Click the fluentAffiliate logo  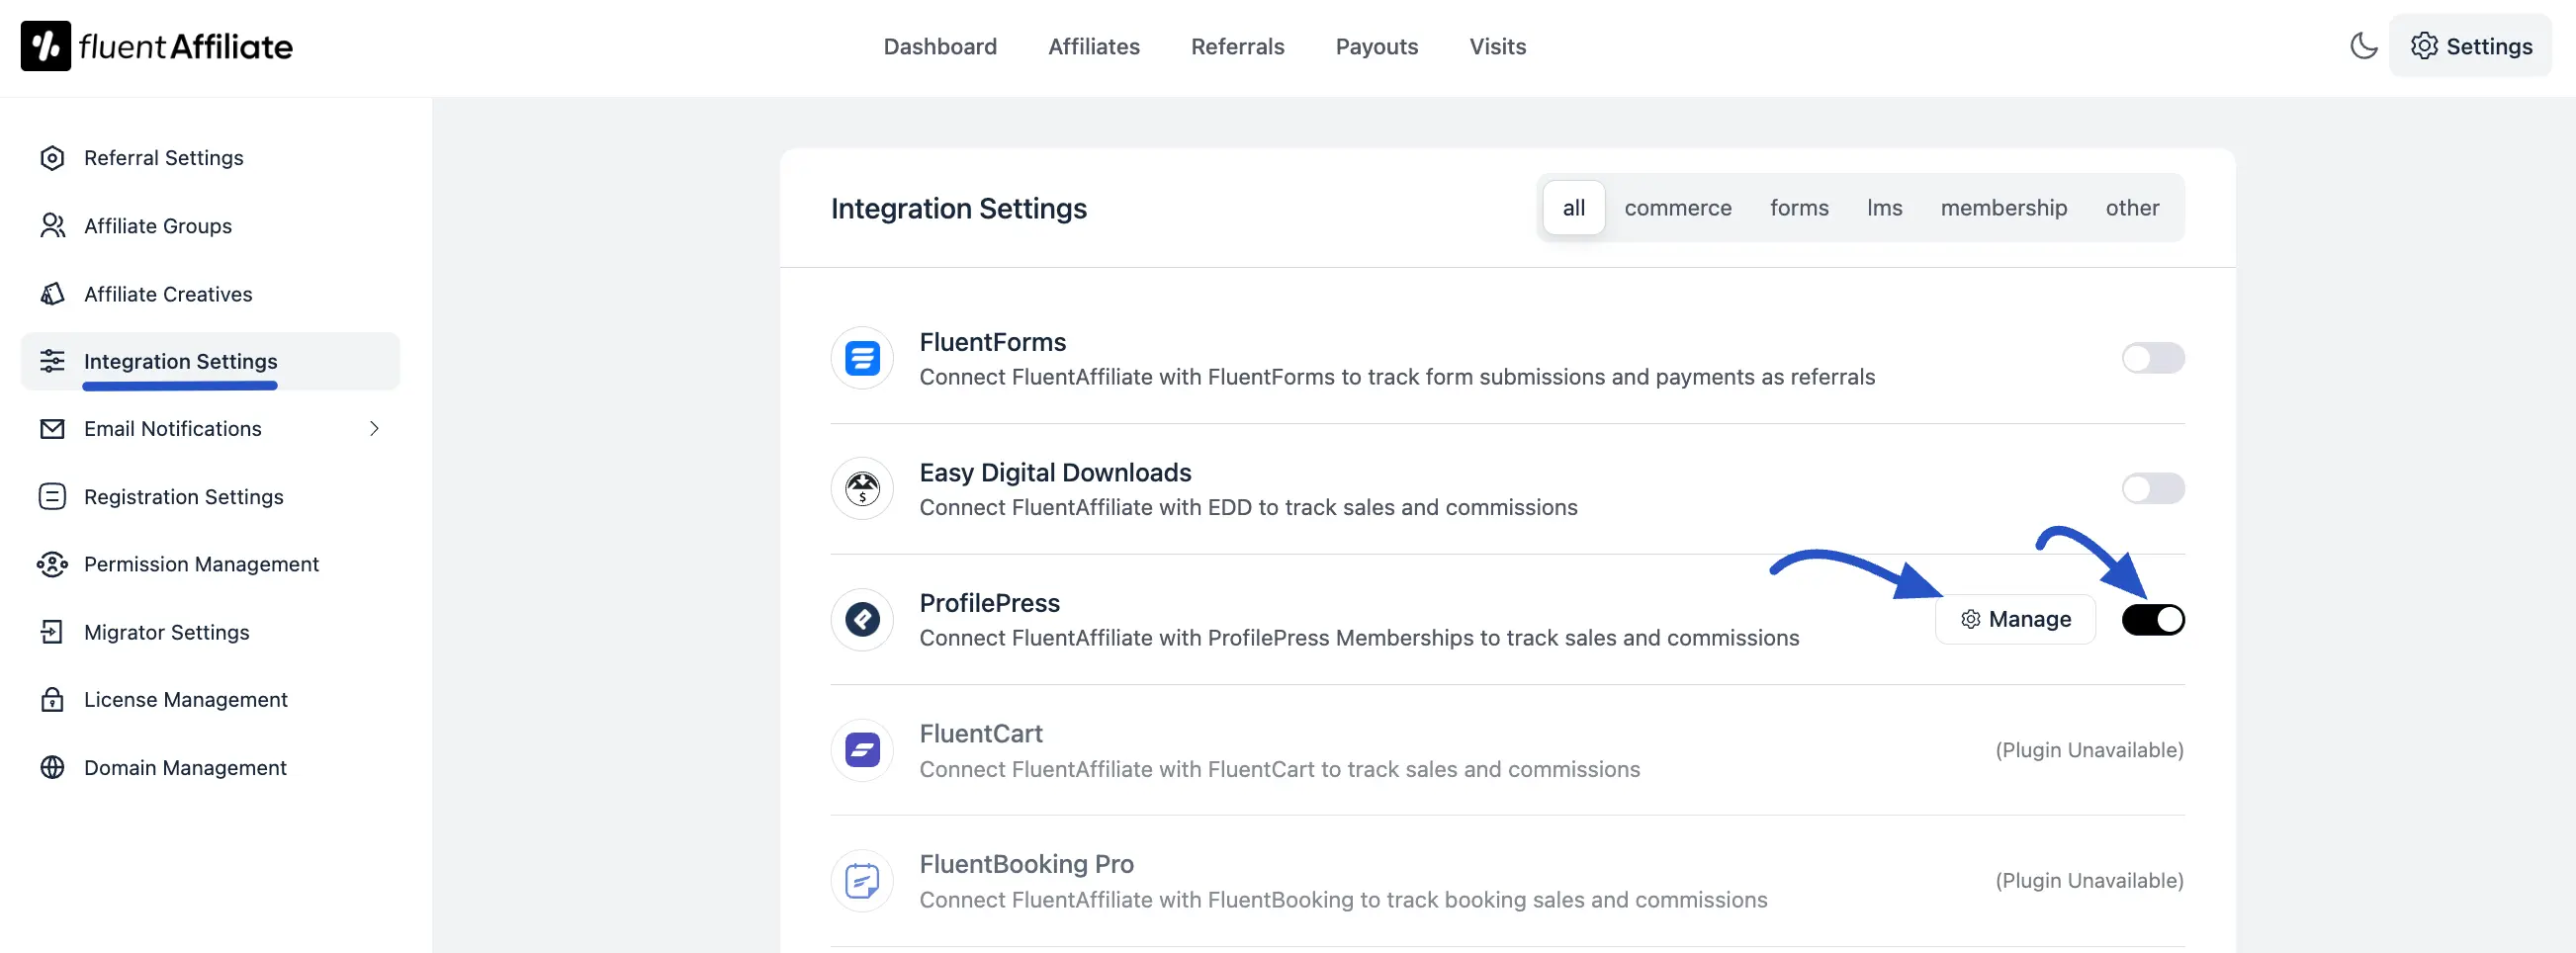[x=156, y=45]
